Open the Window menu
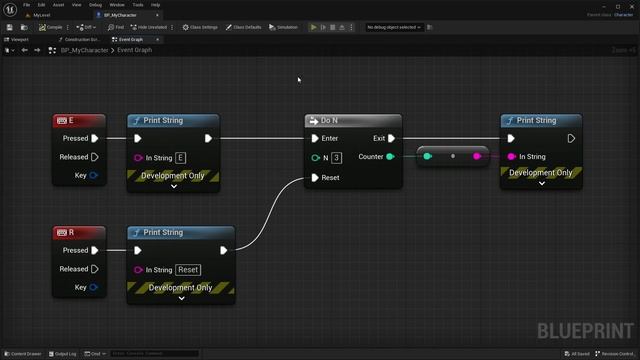The image size is (640, 360). pos(117,5)
